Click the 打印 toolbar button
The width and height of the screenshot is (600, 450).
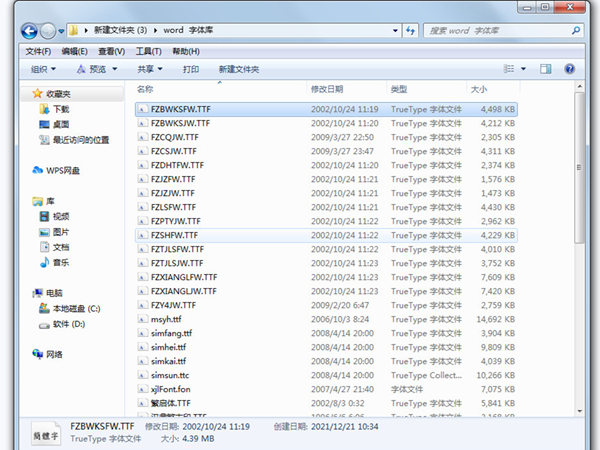tap(191, 69)
